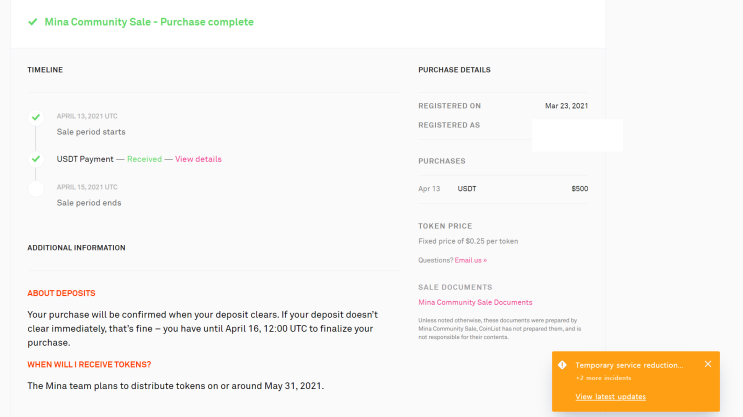The height and width of the screenshot is (417, 743).
Task: Click the 'APRIL 15, 2021 UTC' timeline date
Action: pos(87,187)
